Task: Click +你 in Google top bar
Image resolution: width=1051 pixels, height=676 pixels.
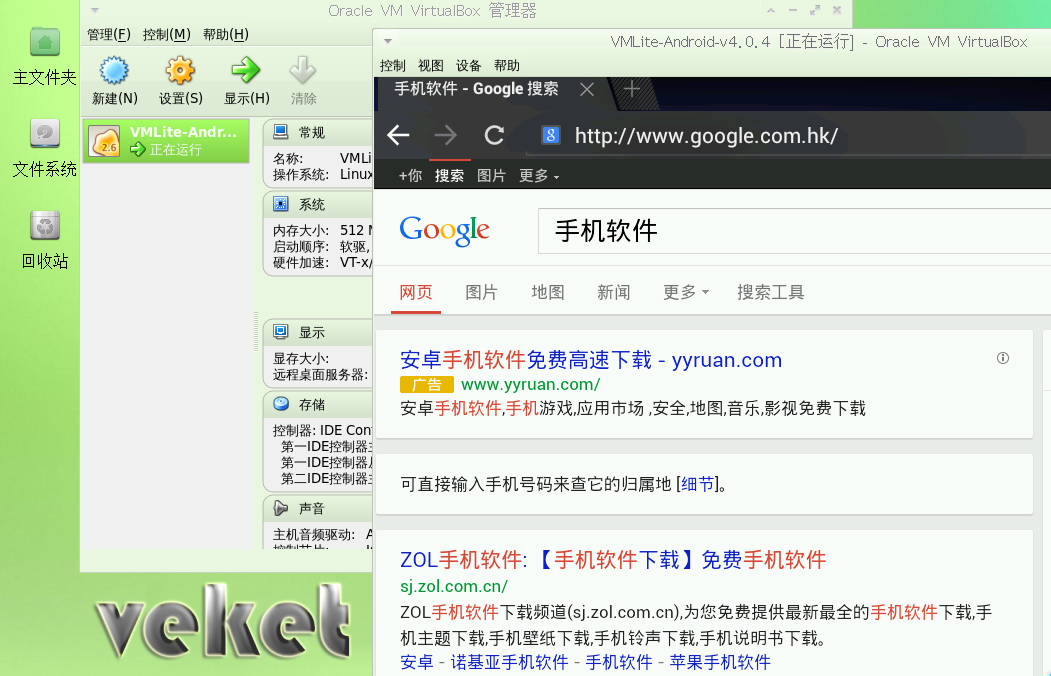Action: pos(410,176)
